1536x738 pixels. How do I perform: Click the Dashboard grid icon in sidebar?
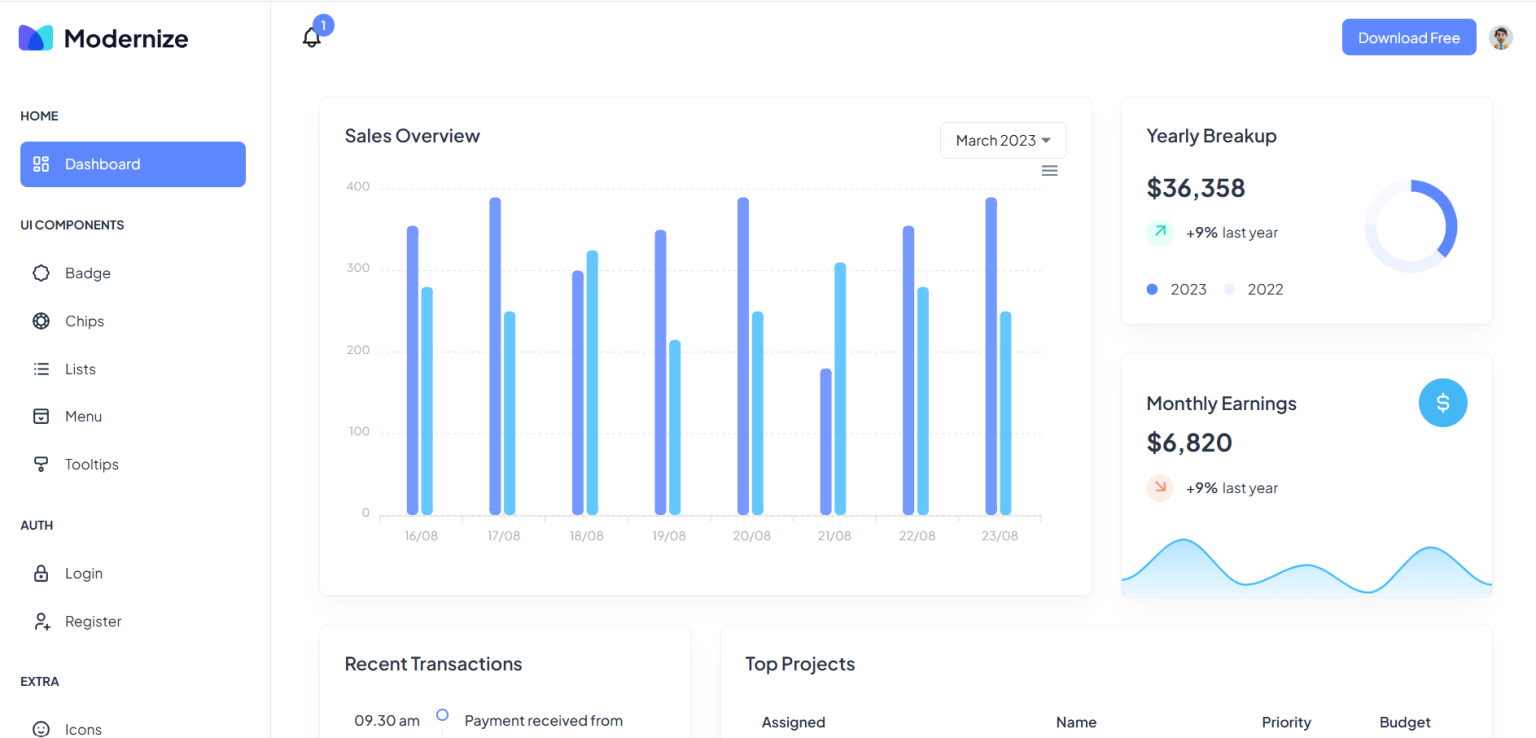tap(41, 164)
